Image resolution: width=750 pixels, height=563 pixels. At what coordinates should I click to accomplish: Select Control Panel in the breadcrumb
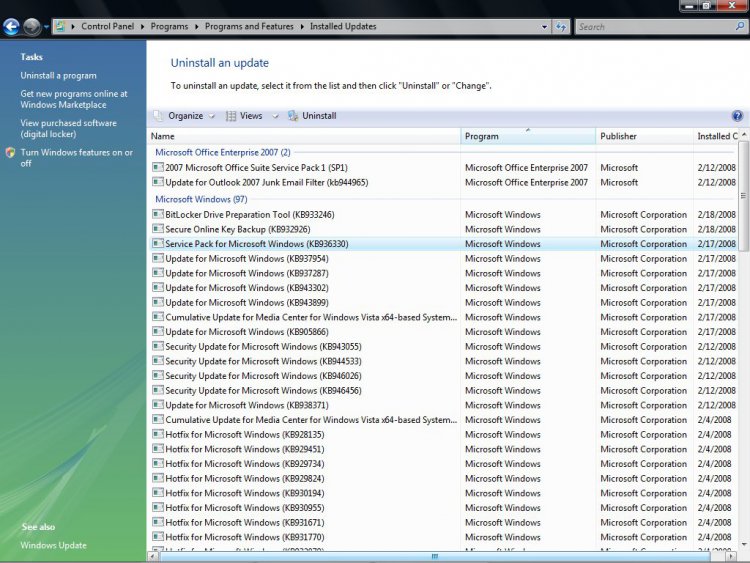tap(108, 26)
